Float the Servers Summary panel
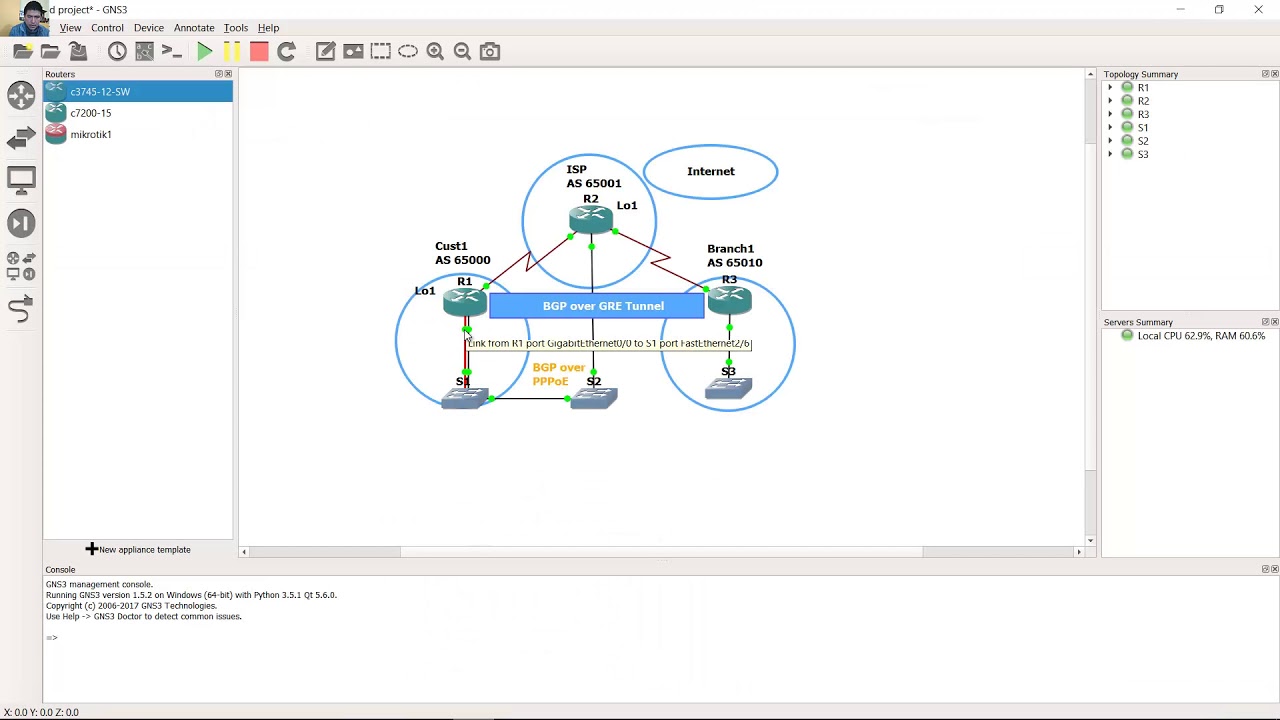1280x720 pixels. (1265, 322)
